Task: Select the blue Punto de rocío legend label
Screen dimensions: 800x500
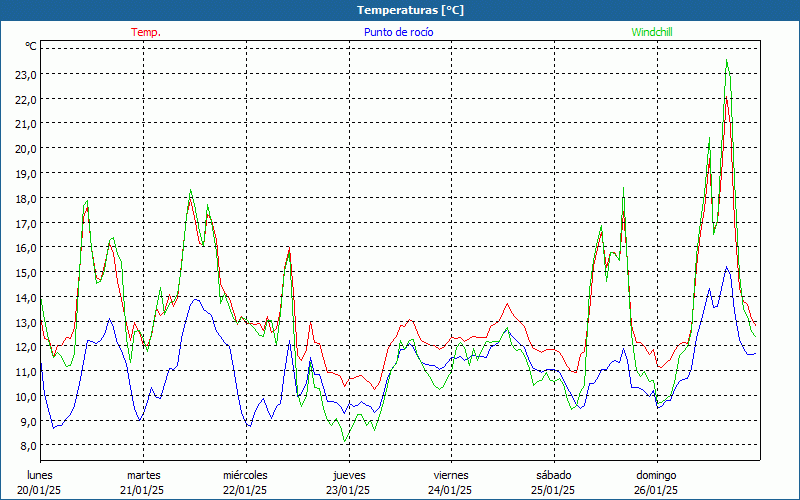Action: (399, 32)
